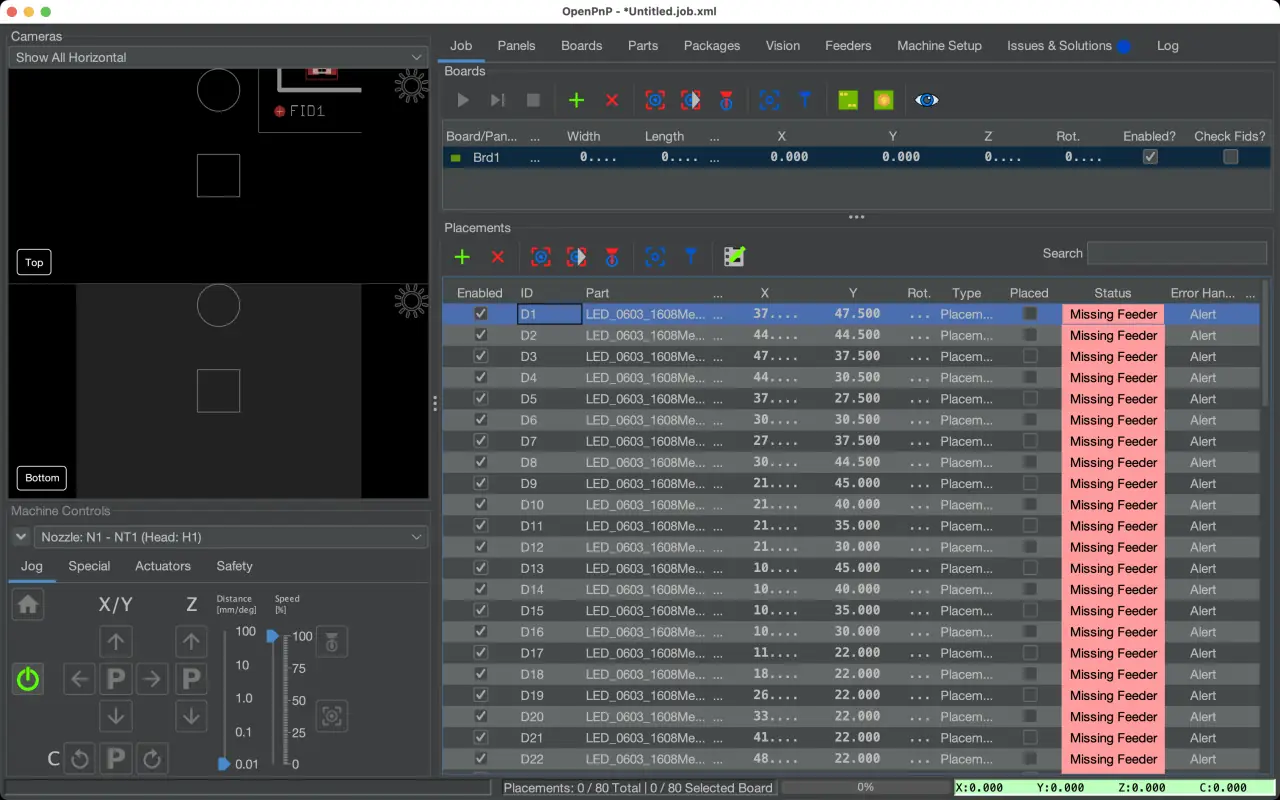Collapse Machine Controls with chevron button
This screenshot has height=800, width=1280.
tap(20, 537)
